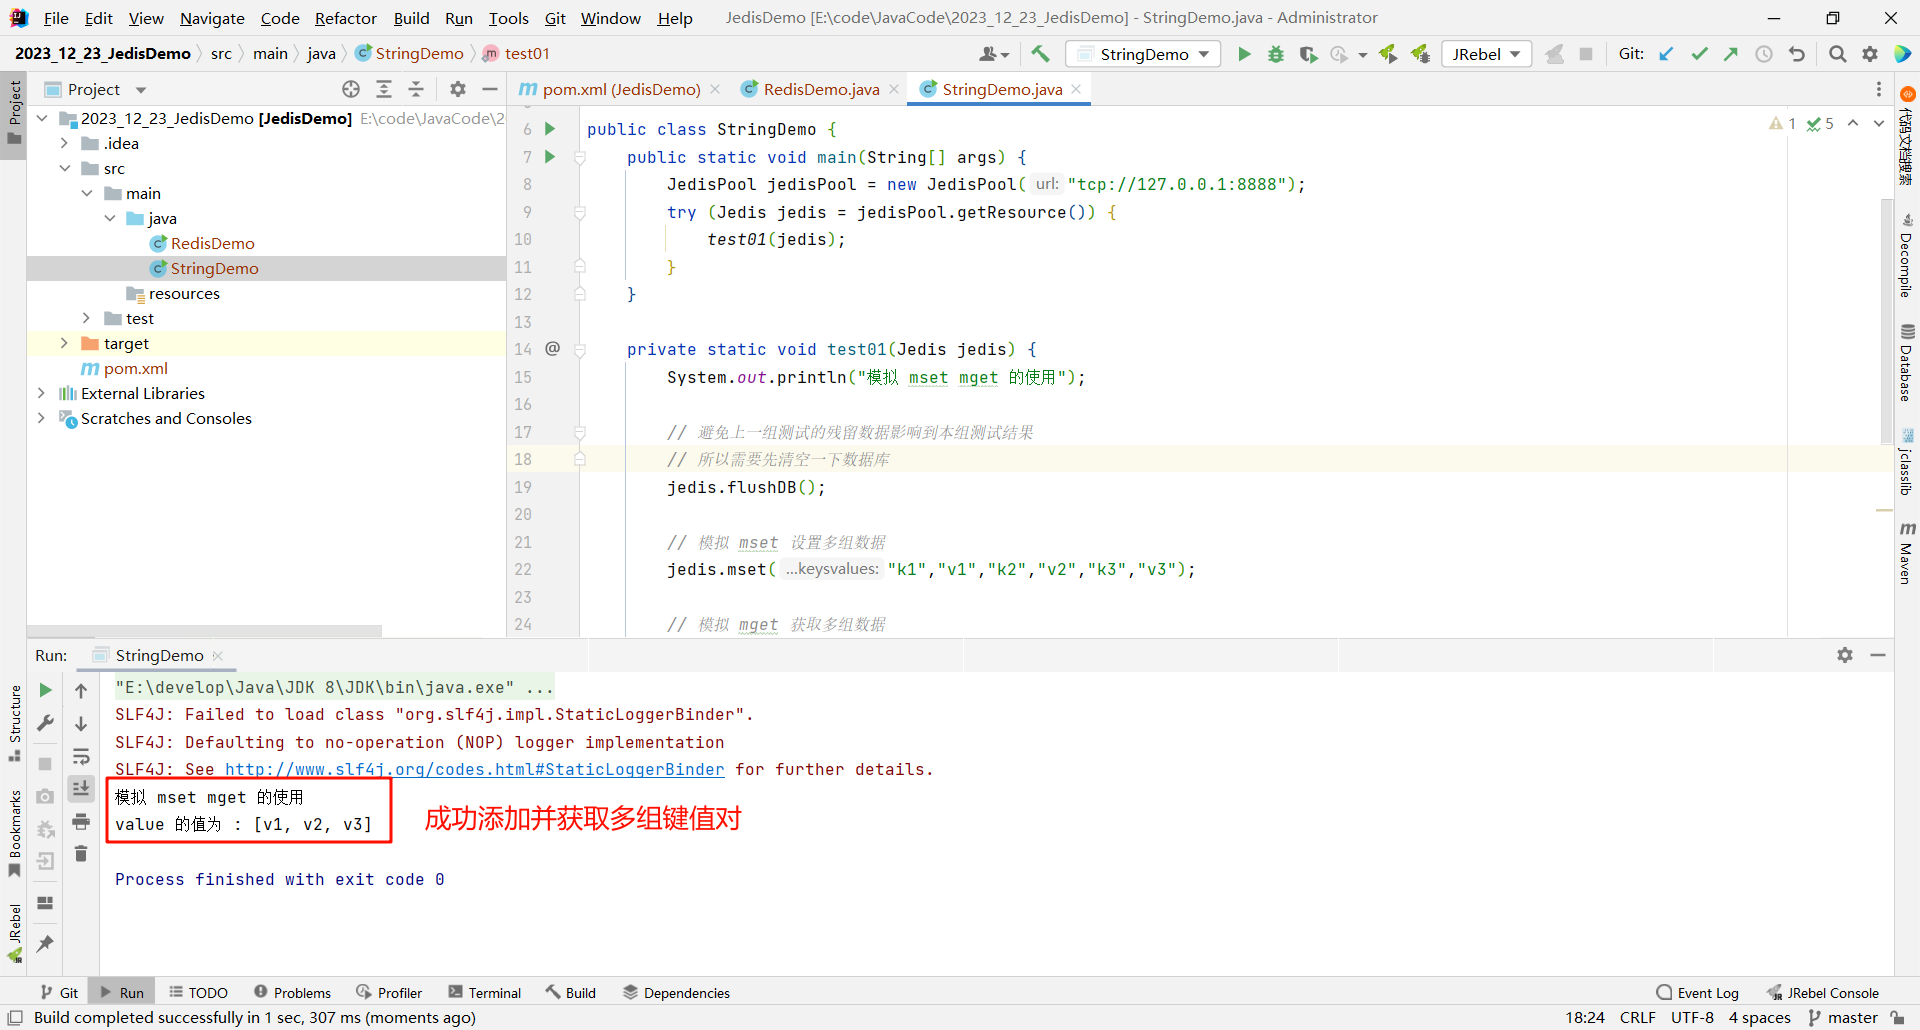Open Event Log panel
Image resolution: width=1920 pixels, height=1030 pixels.
1697,993
